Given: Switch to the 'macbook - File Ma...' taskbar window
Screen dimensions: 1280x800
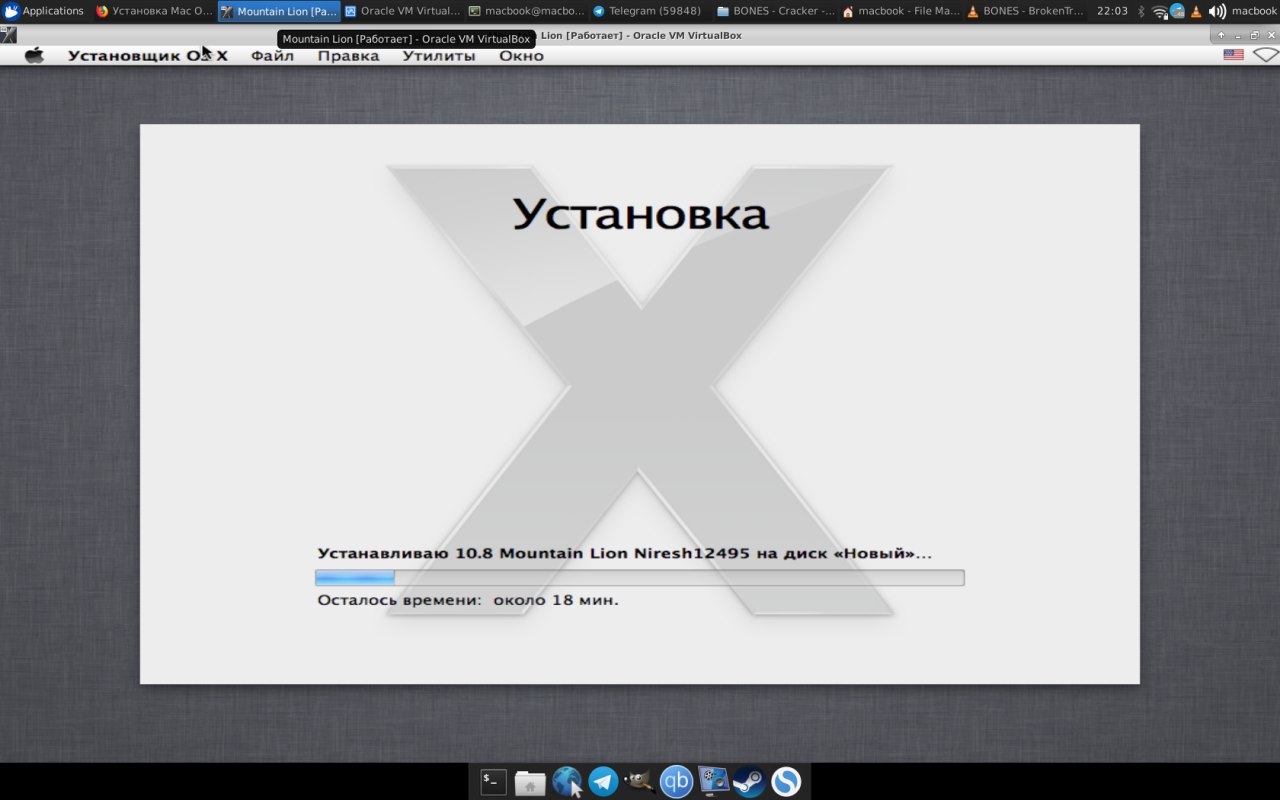Looking at the screenshot, I should tap(901, 11).
